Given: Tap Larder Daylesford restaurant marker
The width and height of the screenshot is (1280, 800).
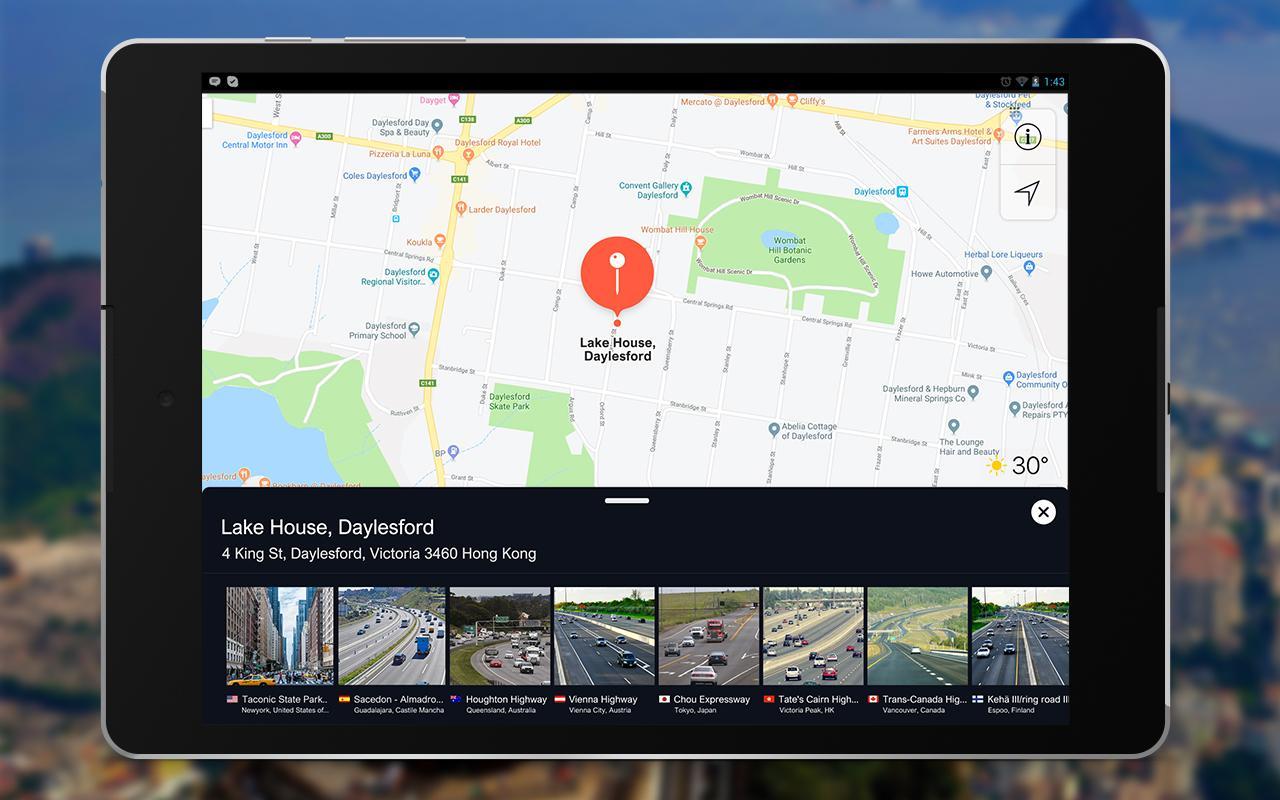Looking at the screenshot, I should pos(460,209).
